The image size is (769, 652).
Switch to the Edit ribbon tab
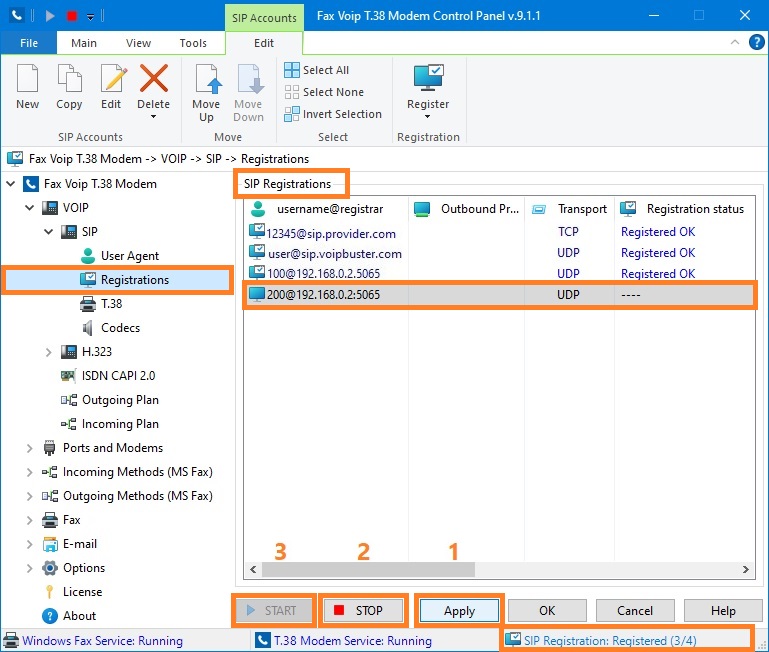[264, 43]
